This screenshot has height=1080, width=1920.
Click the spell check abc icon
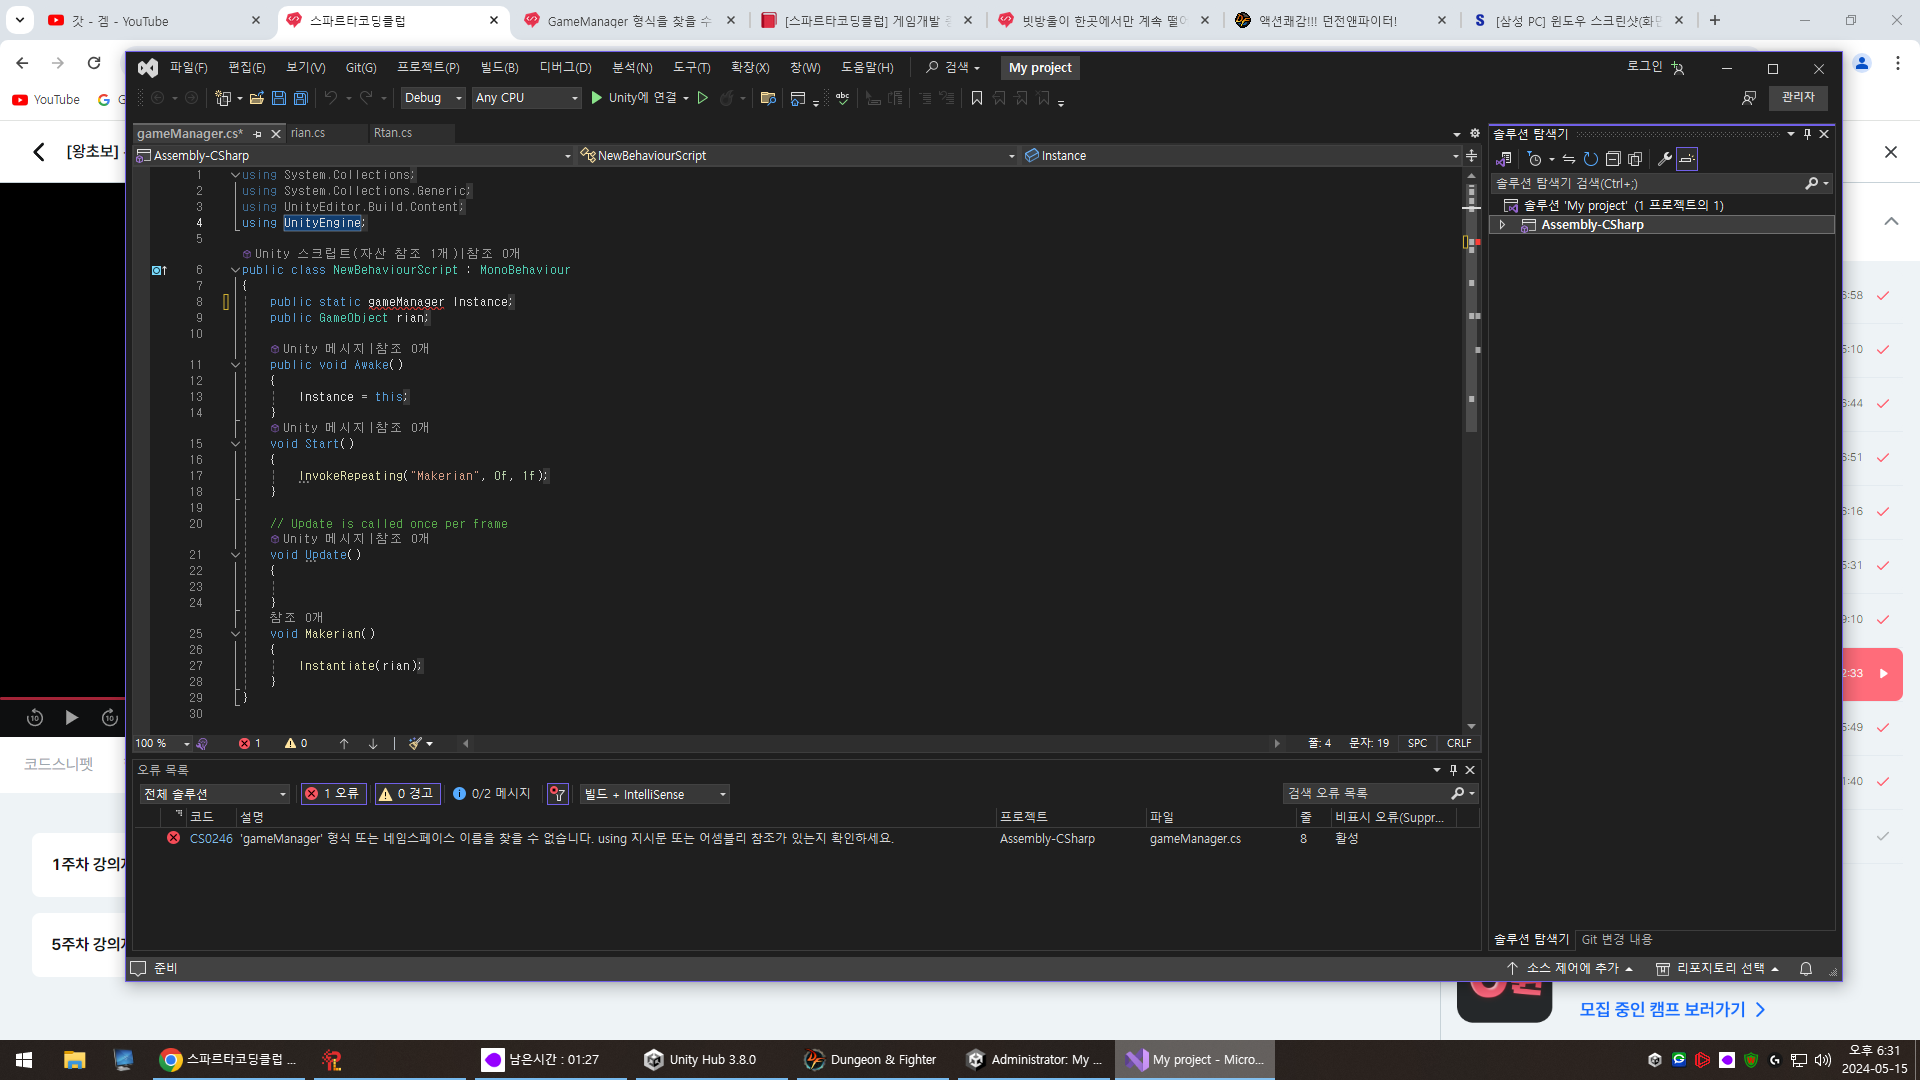click(842, 98)
